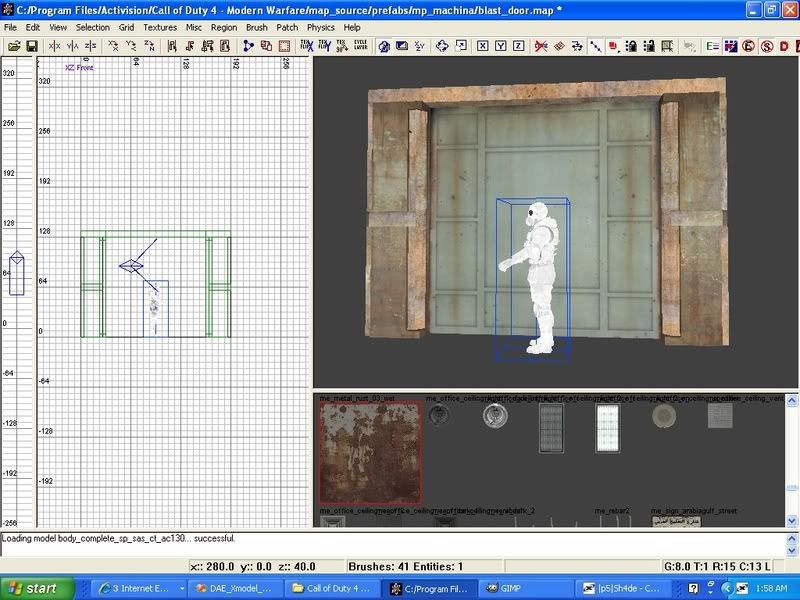Open the Patch menu

(x=287, y=28)
